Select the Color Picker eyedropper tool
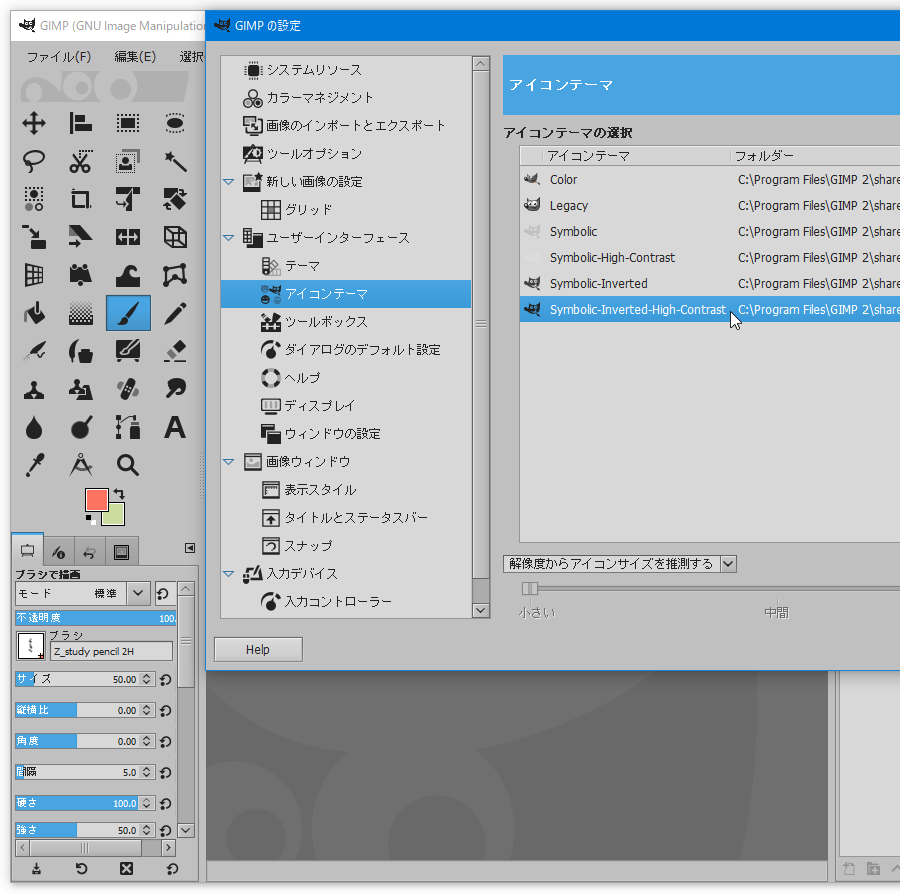Viewport: 900px width, 894px height. click(34, 465)
